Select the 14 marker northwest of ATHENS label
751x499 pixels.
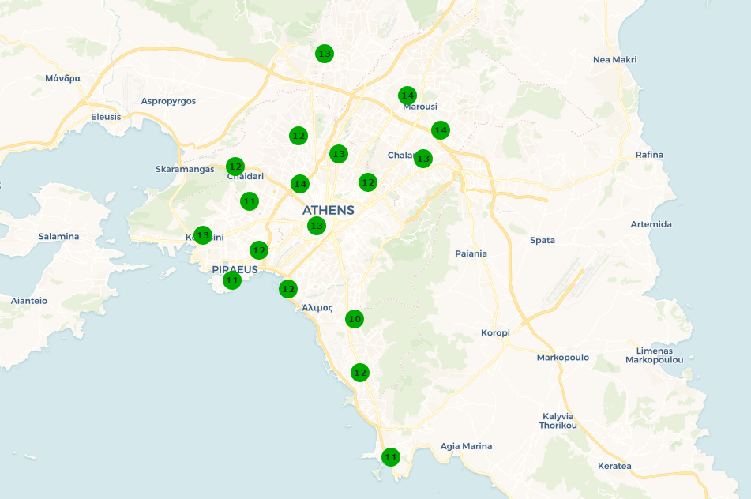click(300, 183)
